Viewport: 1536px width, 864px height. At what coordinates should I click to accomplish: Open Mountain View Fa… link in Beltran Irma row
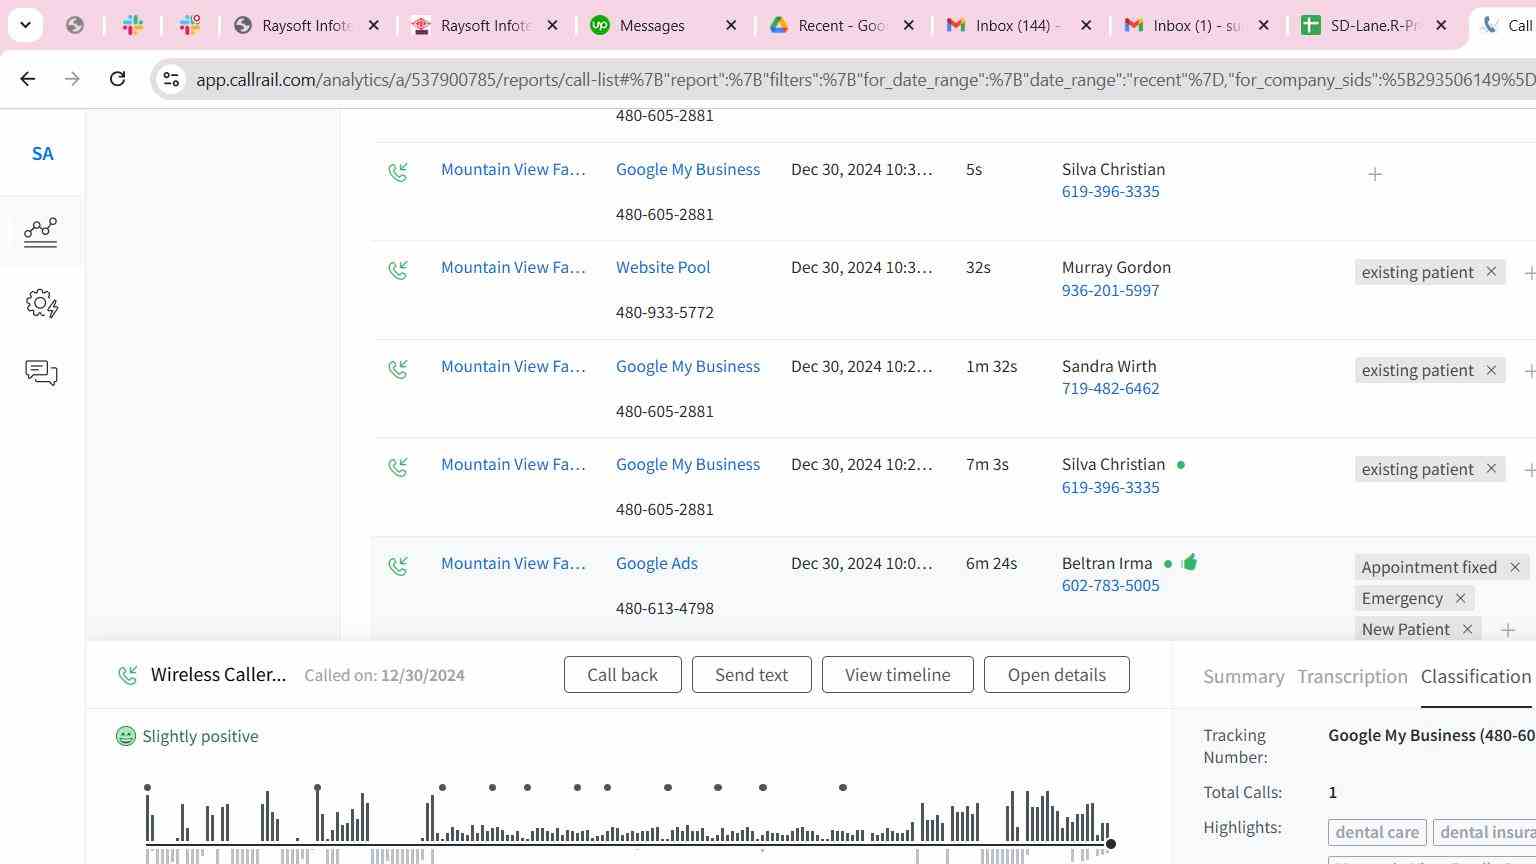tap(513, 563)
